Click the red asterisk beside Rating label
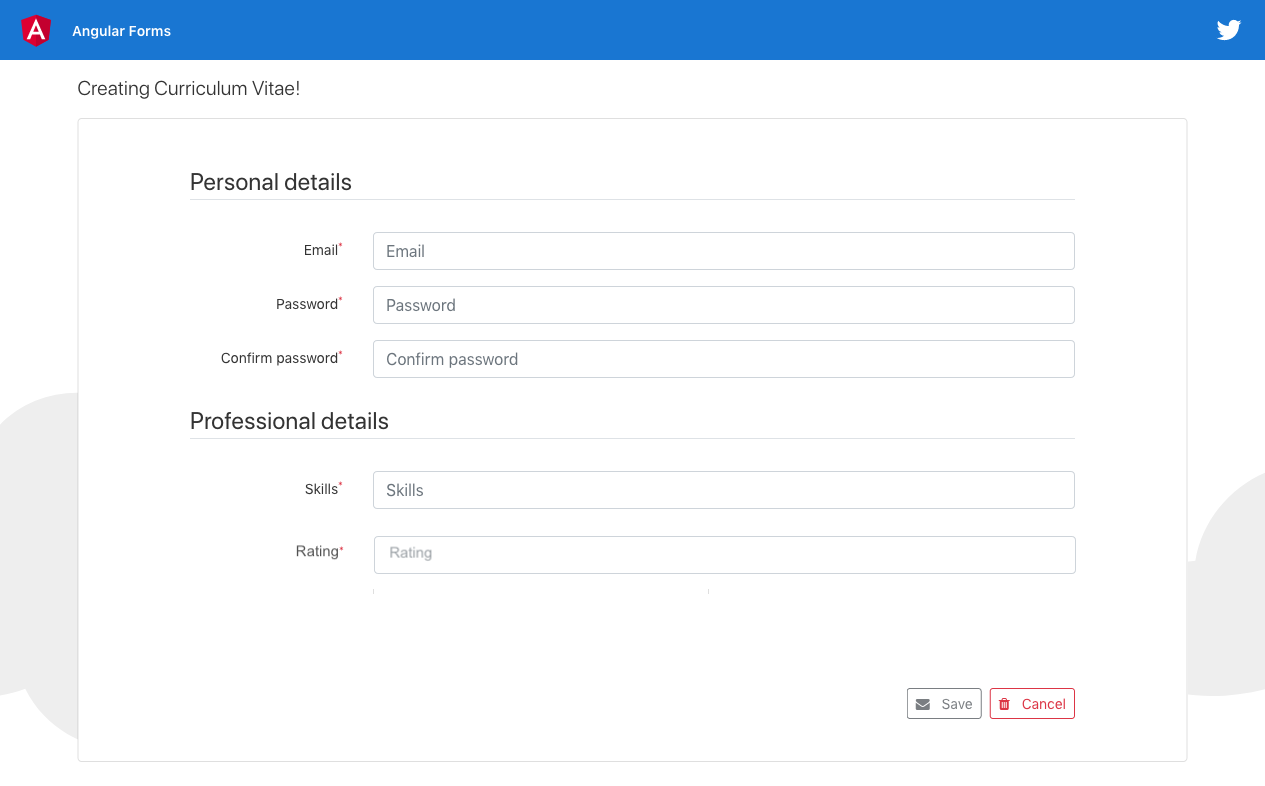 point(339,545)
